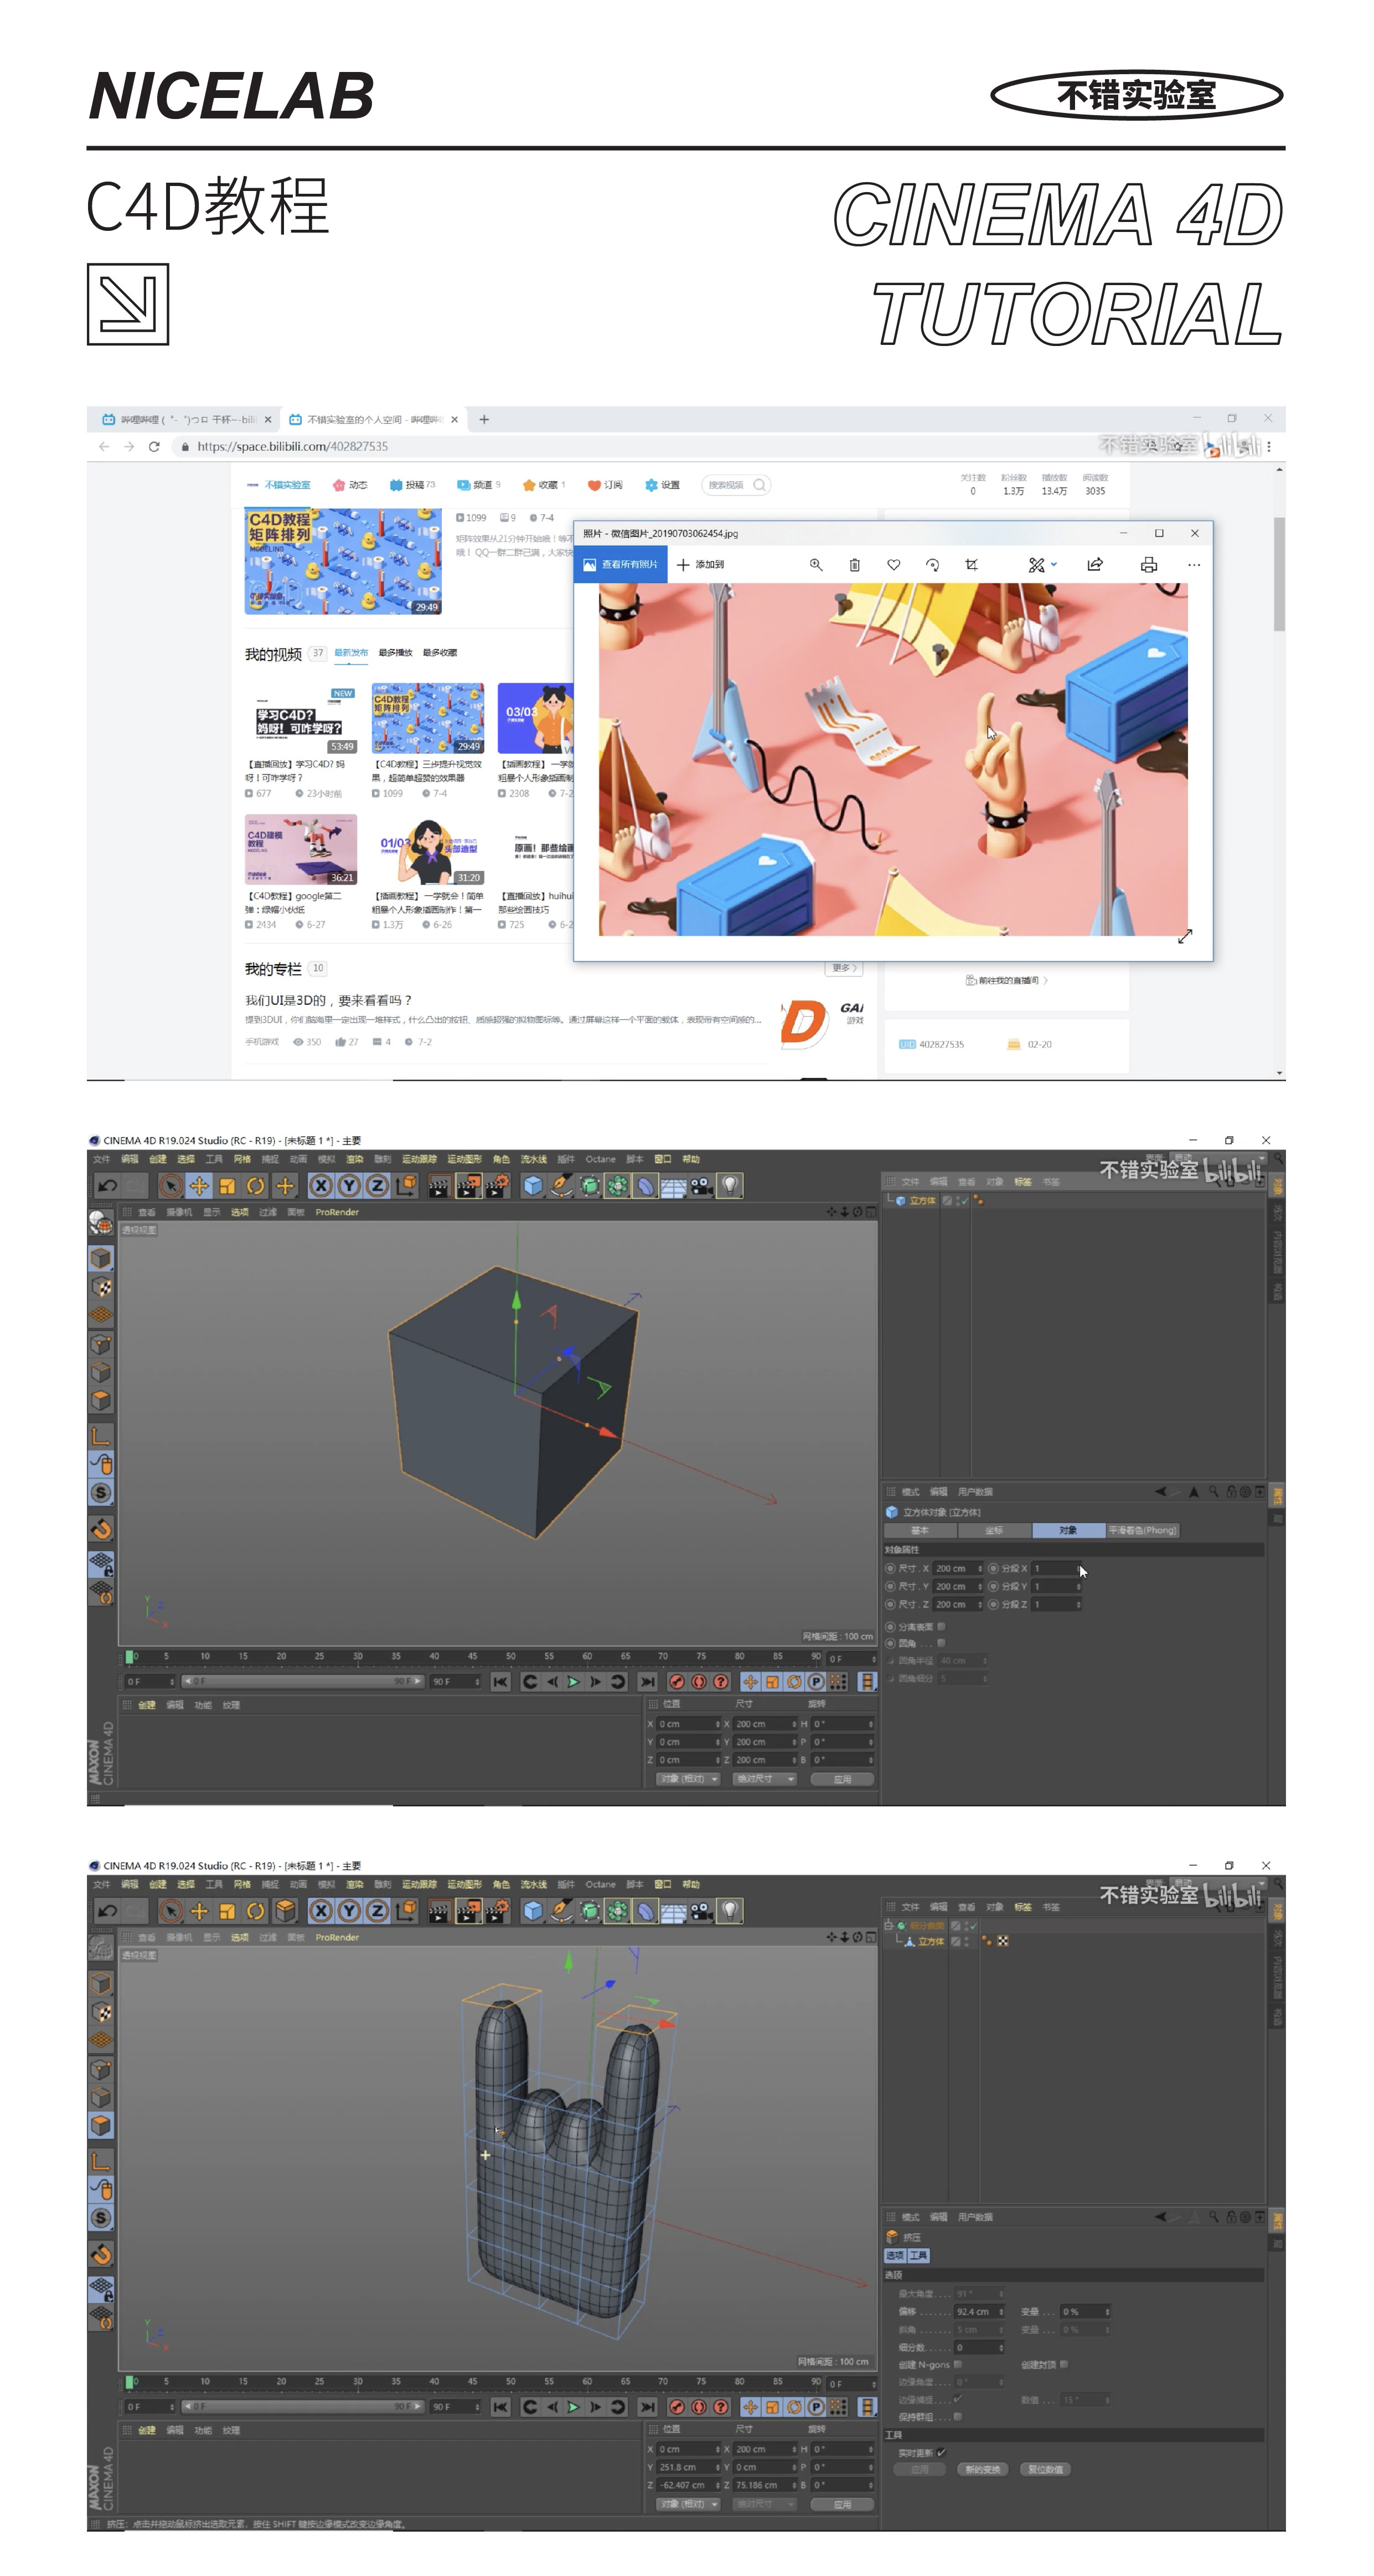1374x2576 pixels.
Task: Click the 复位数值 button
Action: (1045, 2469)
